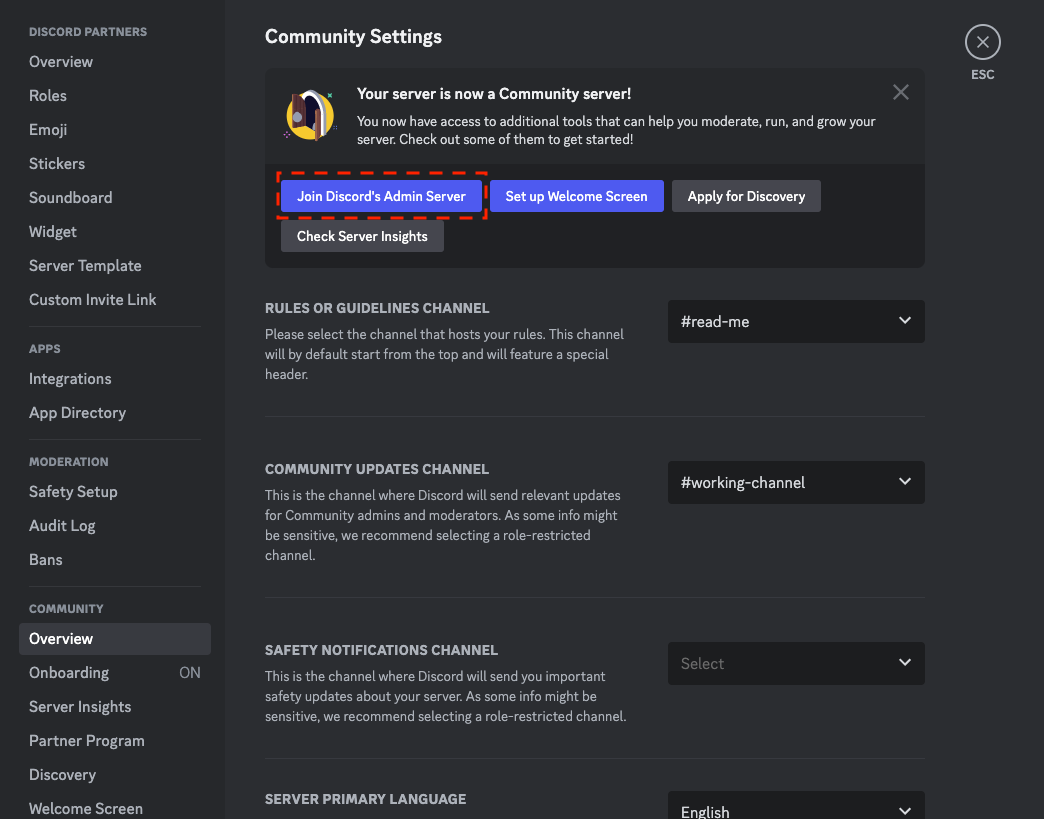Image resolution: width=1044 pixels, height=819 pixels.
Task: Click the Community server illustration icon
Action: 309,115
